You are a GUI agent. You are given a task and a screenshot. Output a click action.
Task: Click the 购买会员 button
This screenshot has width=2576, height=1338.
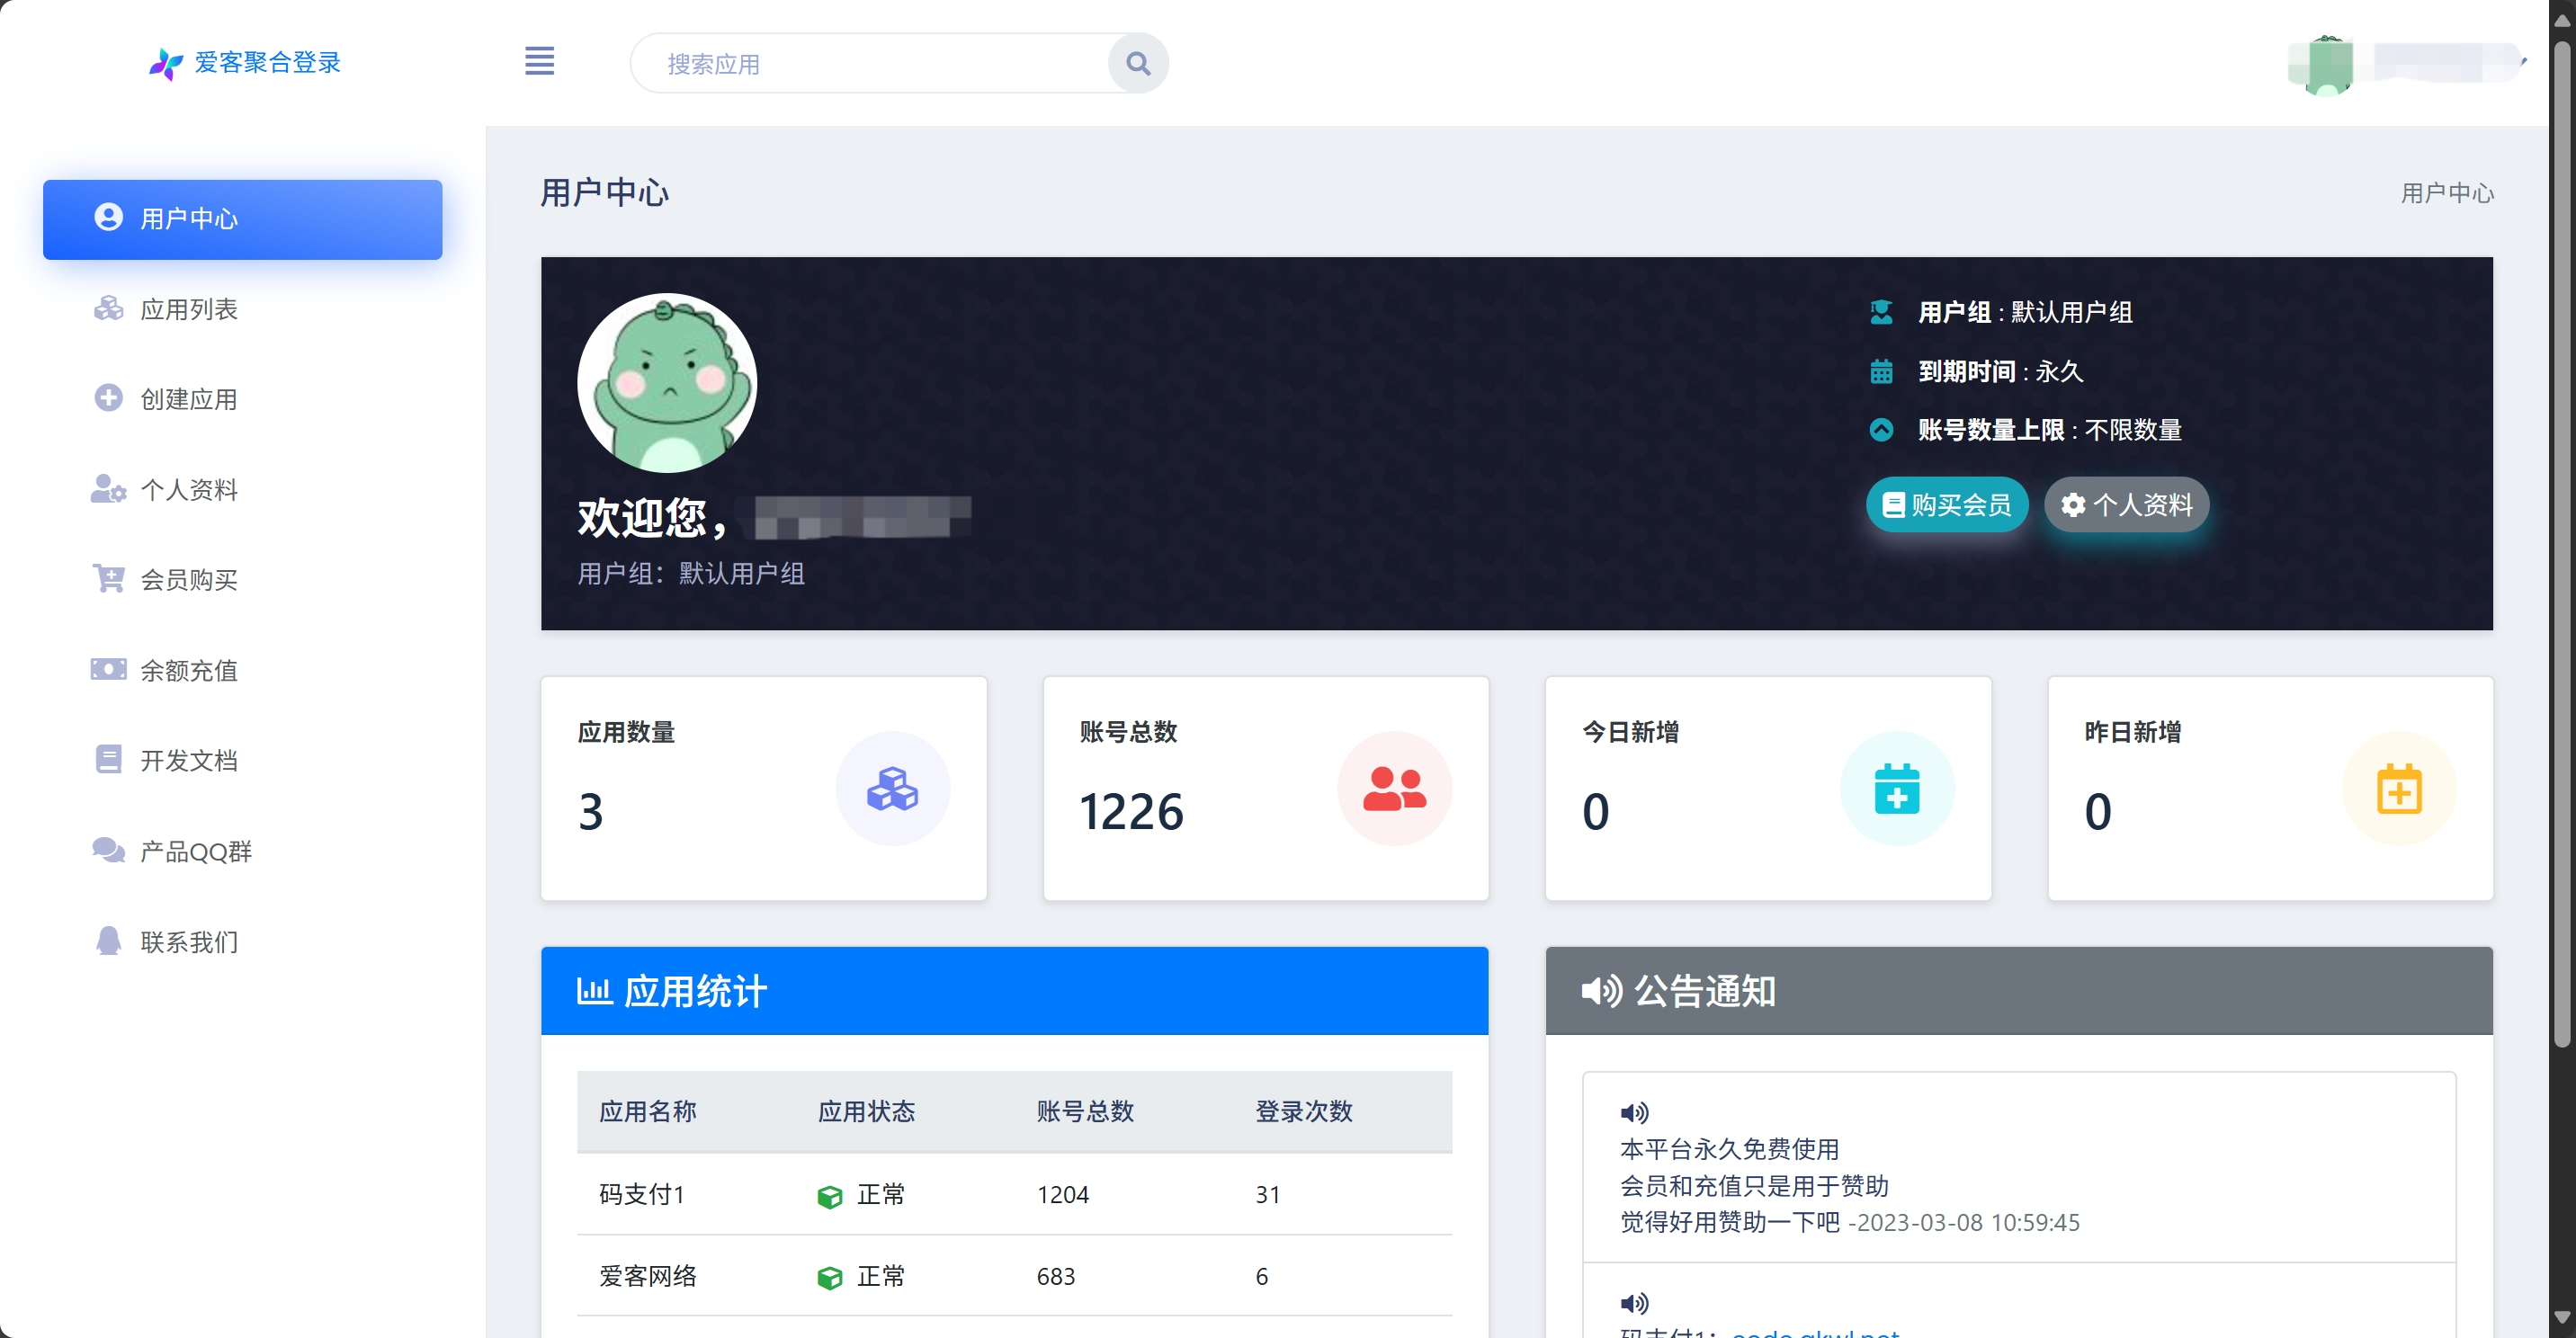click(1946, 505)
